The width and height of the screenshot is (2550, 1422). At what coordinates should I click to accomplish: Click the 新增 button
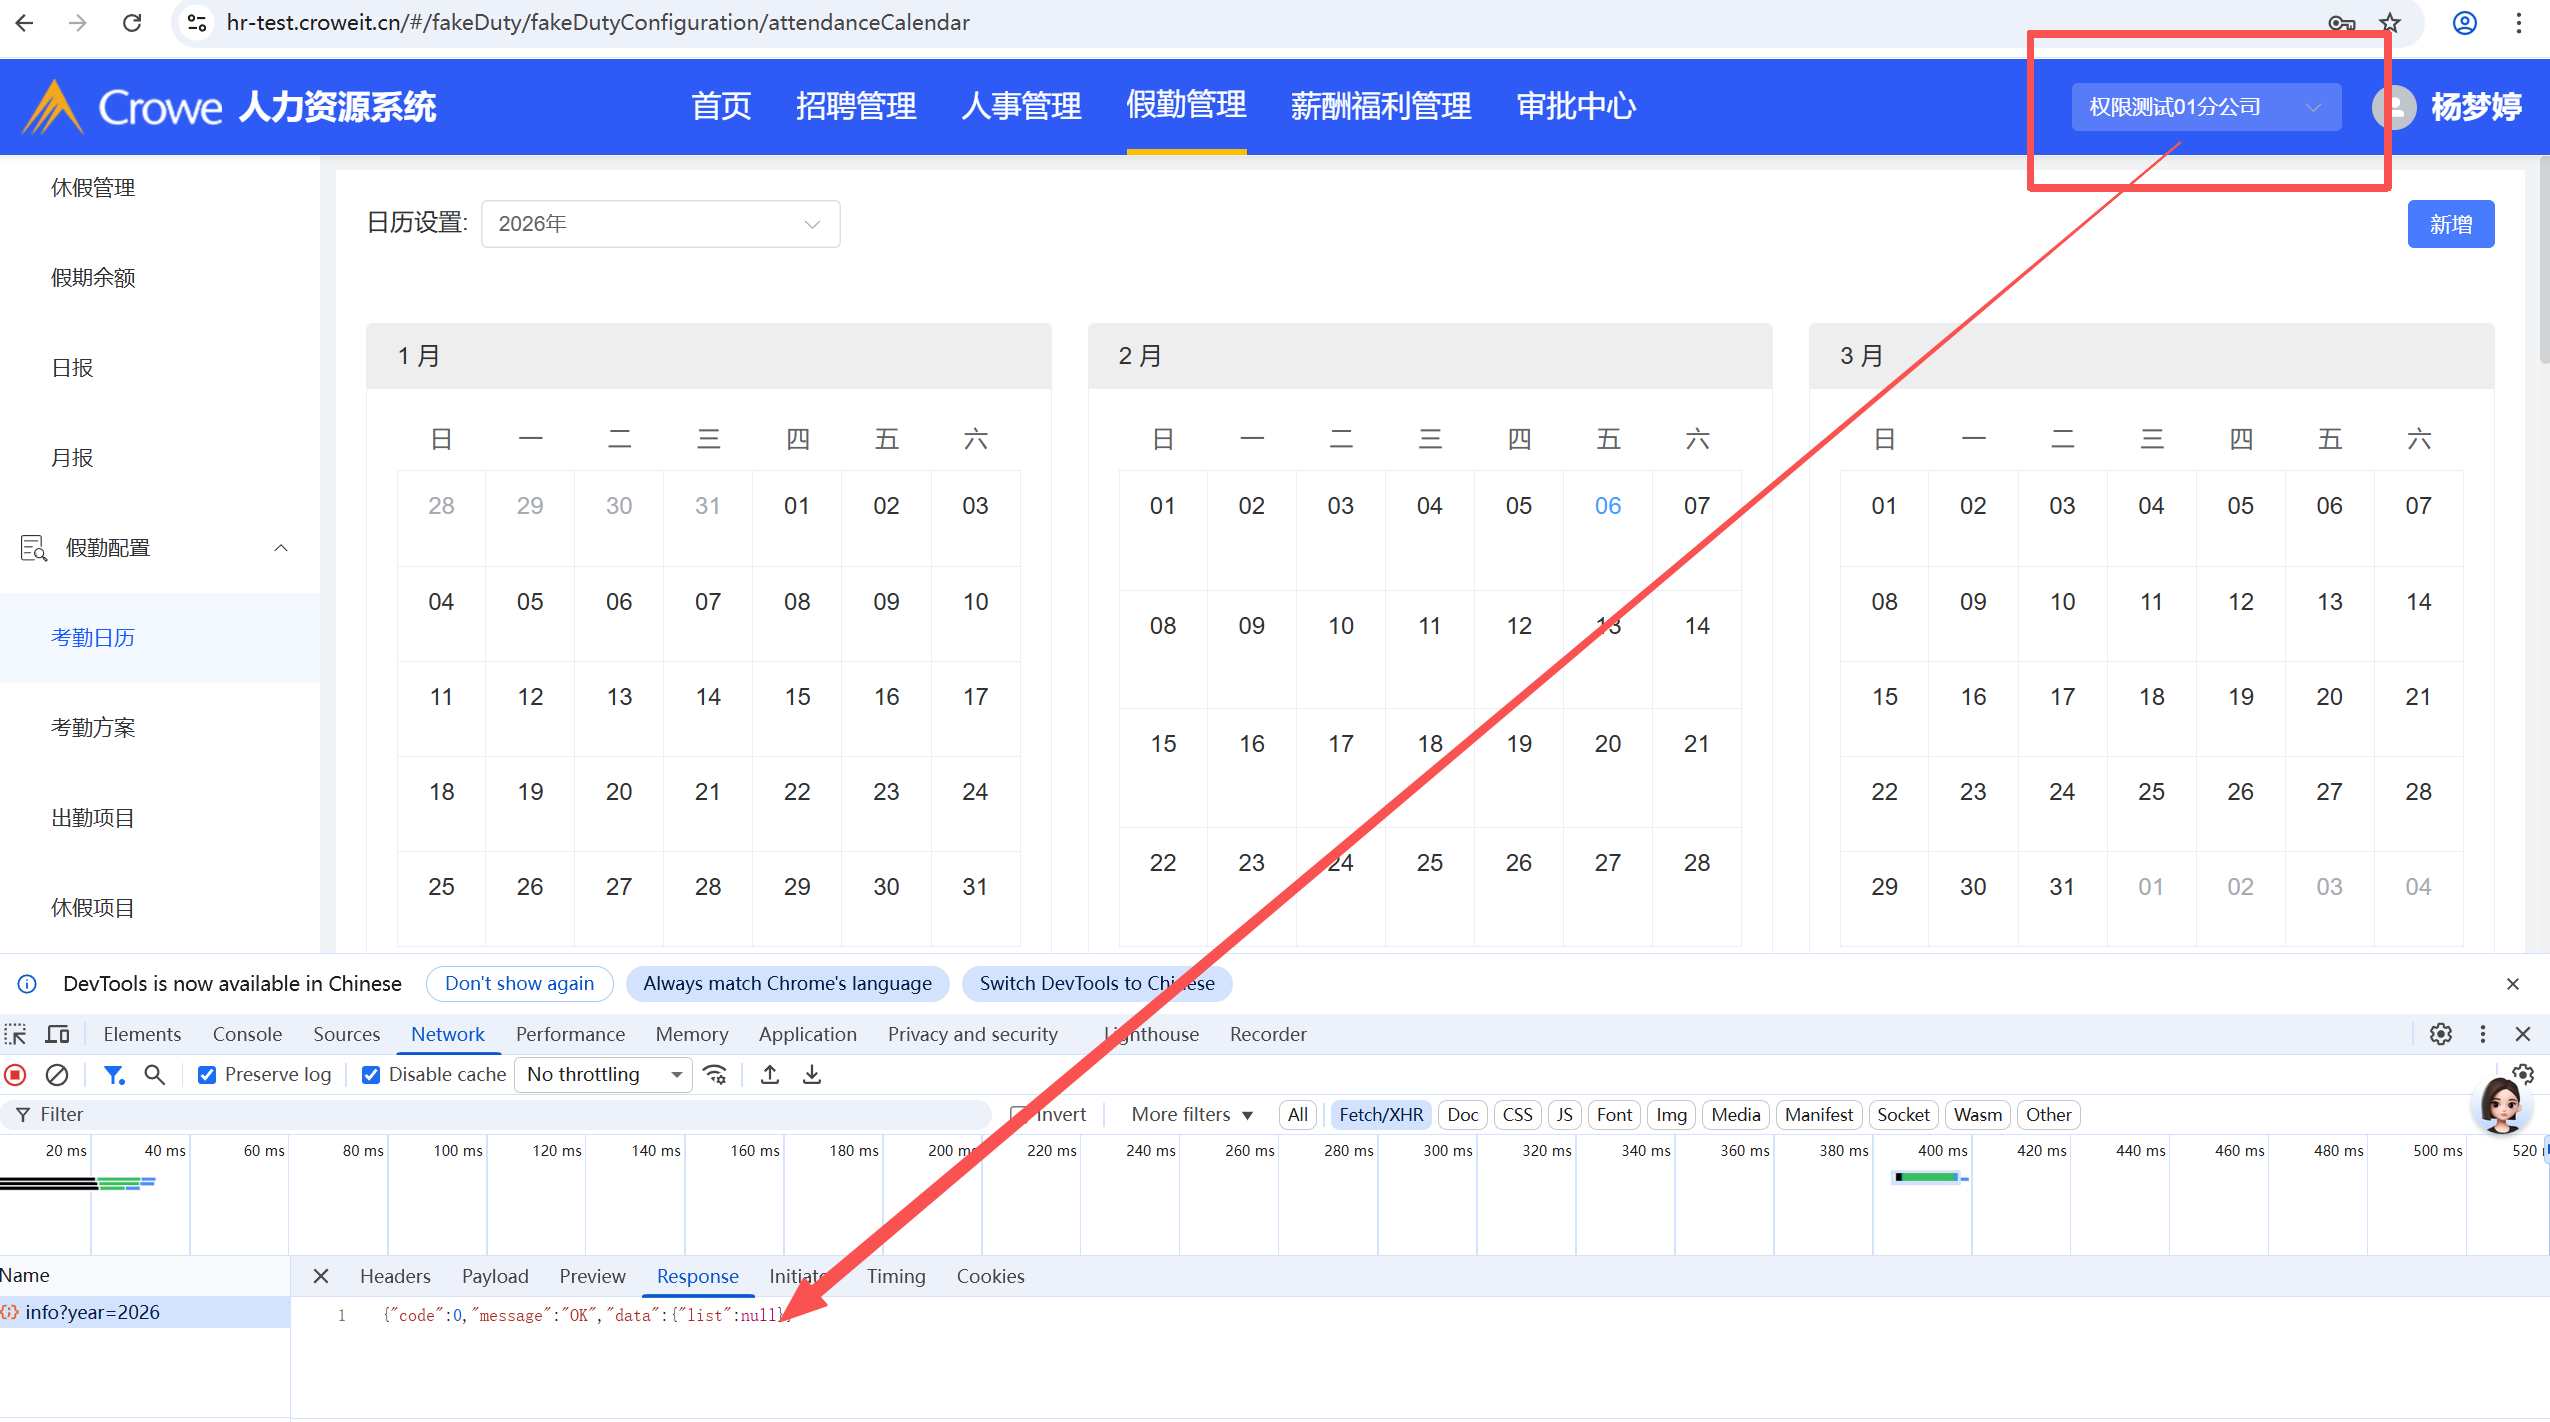click(2450, 224)
